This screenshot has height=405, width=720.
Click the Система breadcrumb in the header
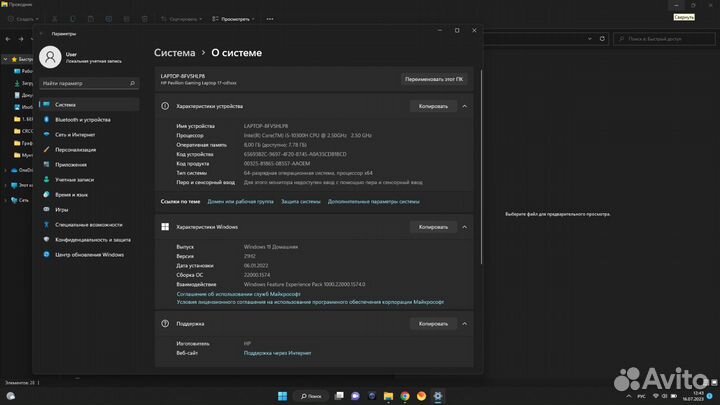[x=174, y=53]
